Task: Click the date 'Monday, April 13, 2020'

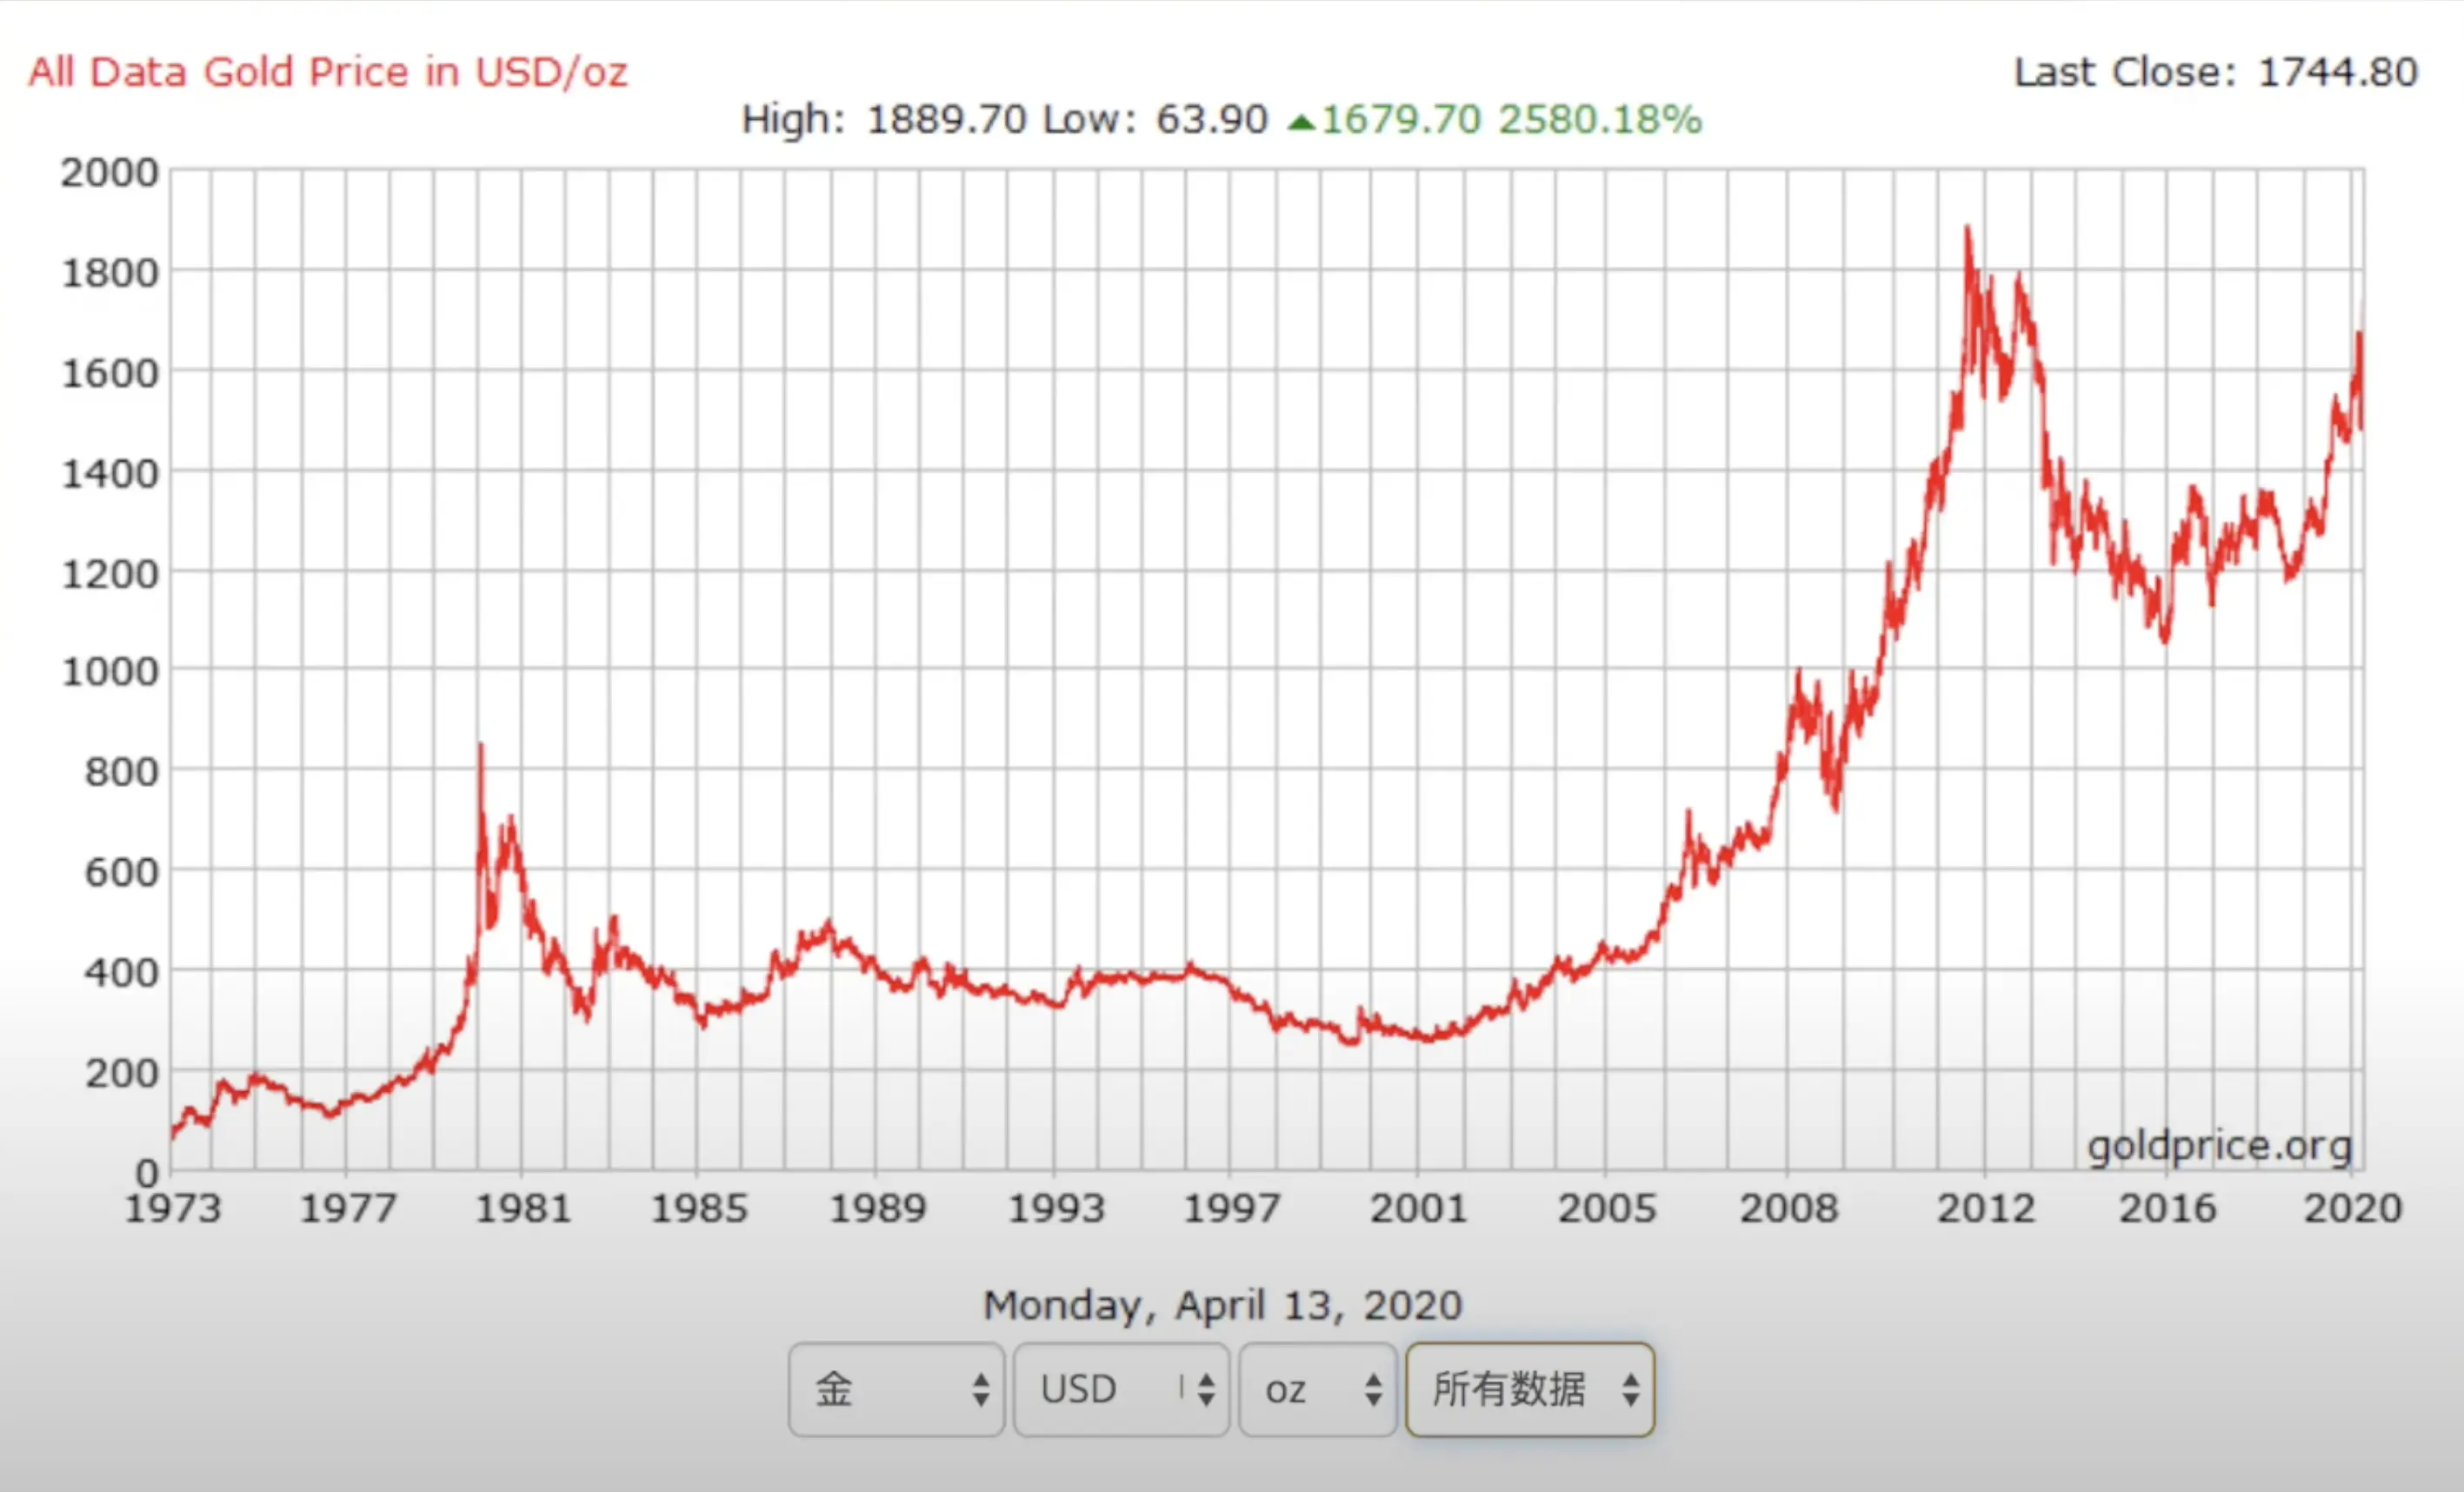Action: (x=1222, y=1305)
